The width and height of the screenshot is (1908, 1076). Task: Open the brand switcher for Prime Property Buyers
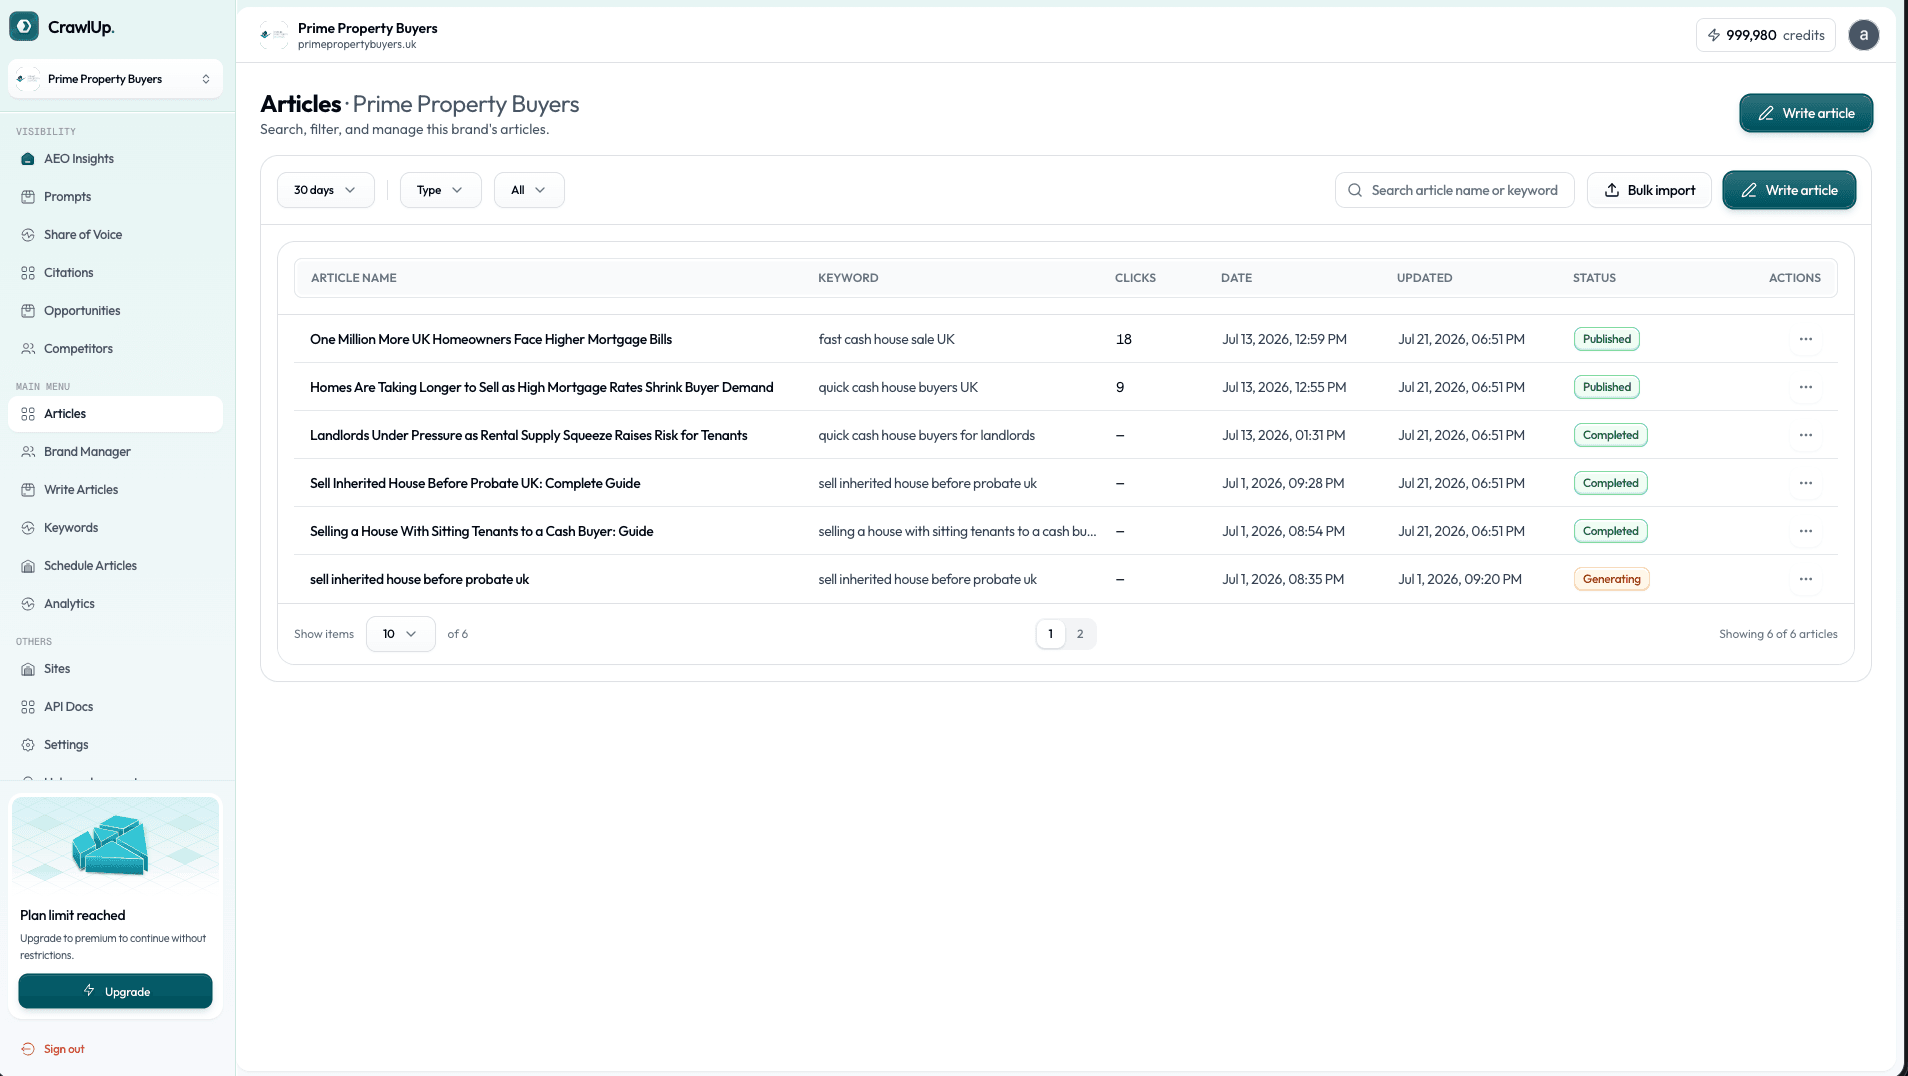click(x=115, y=79)
